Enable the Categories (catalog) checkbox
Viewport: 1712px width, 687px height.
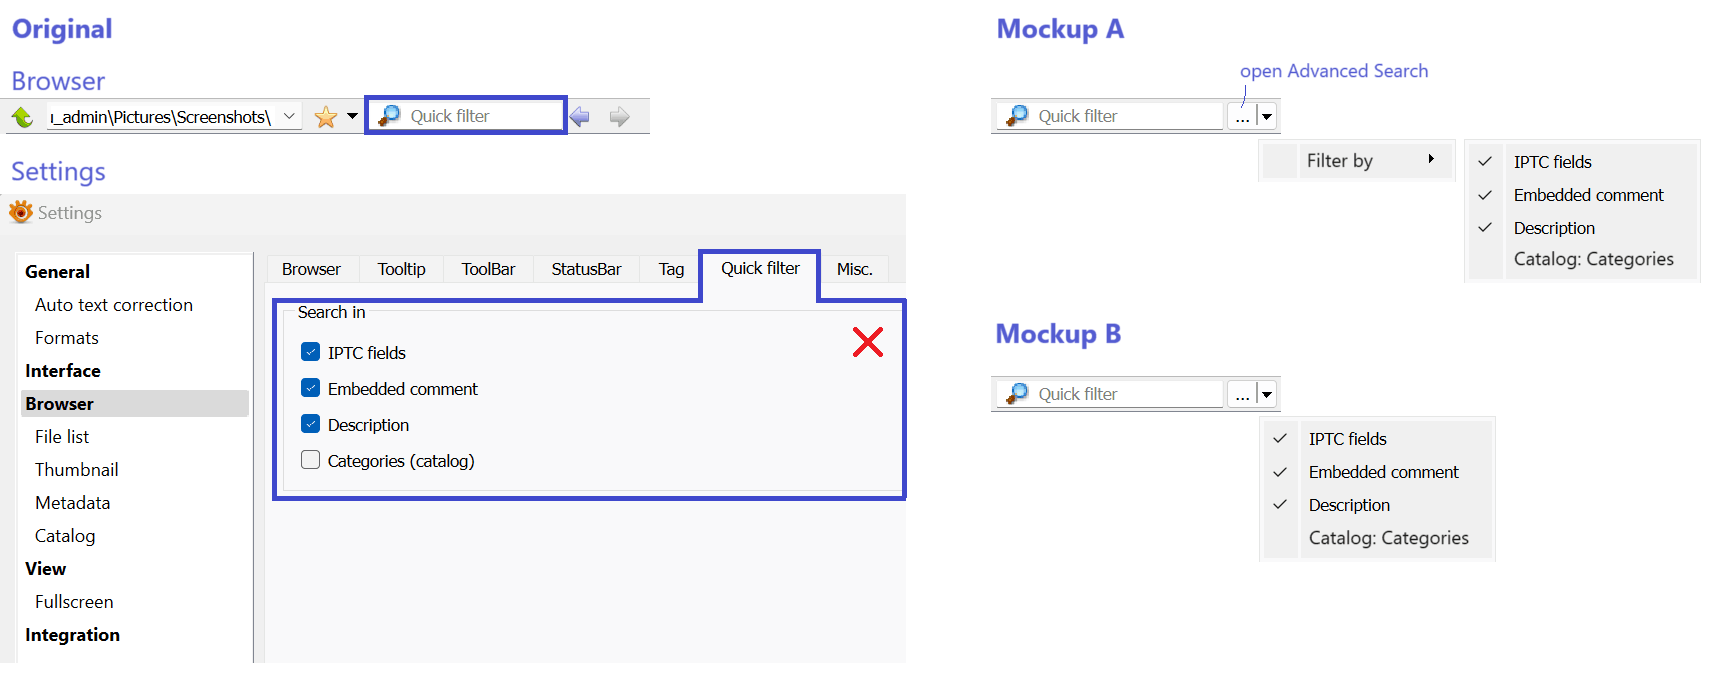coord(311,460)
